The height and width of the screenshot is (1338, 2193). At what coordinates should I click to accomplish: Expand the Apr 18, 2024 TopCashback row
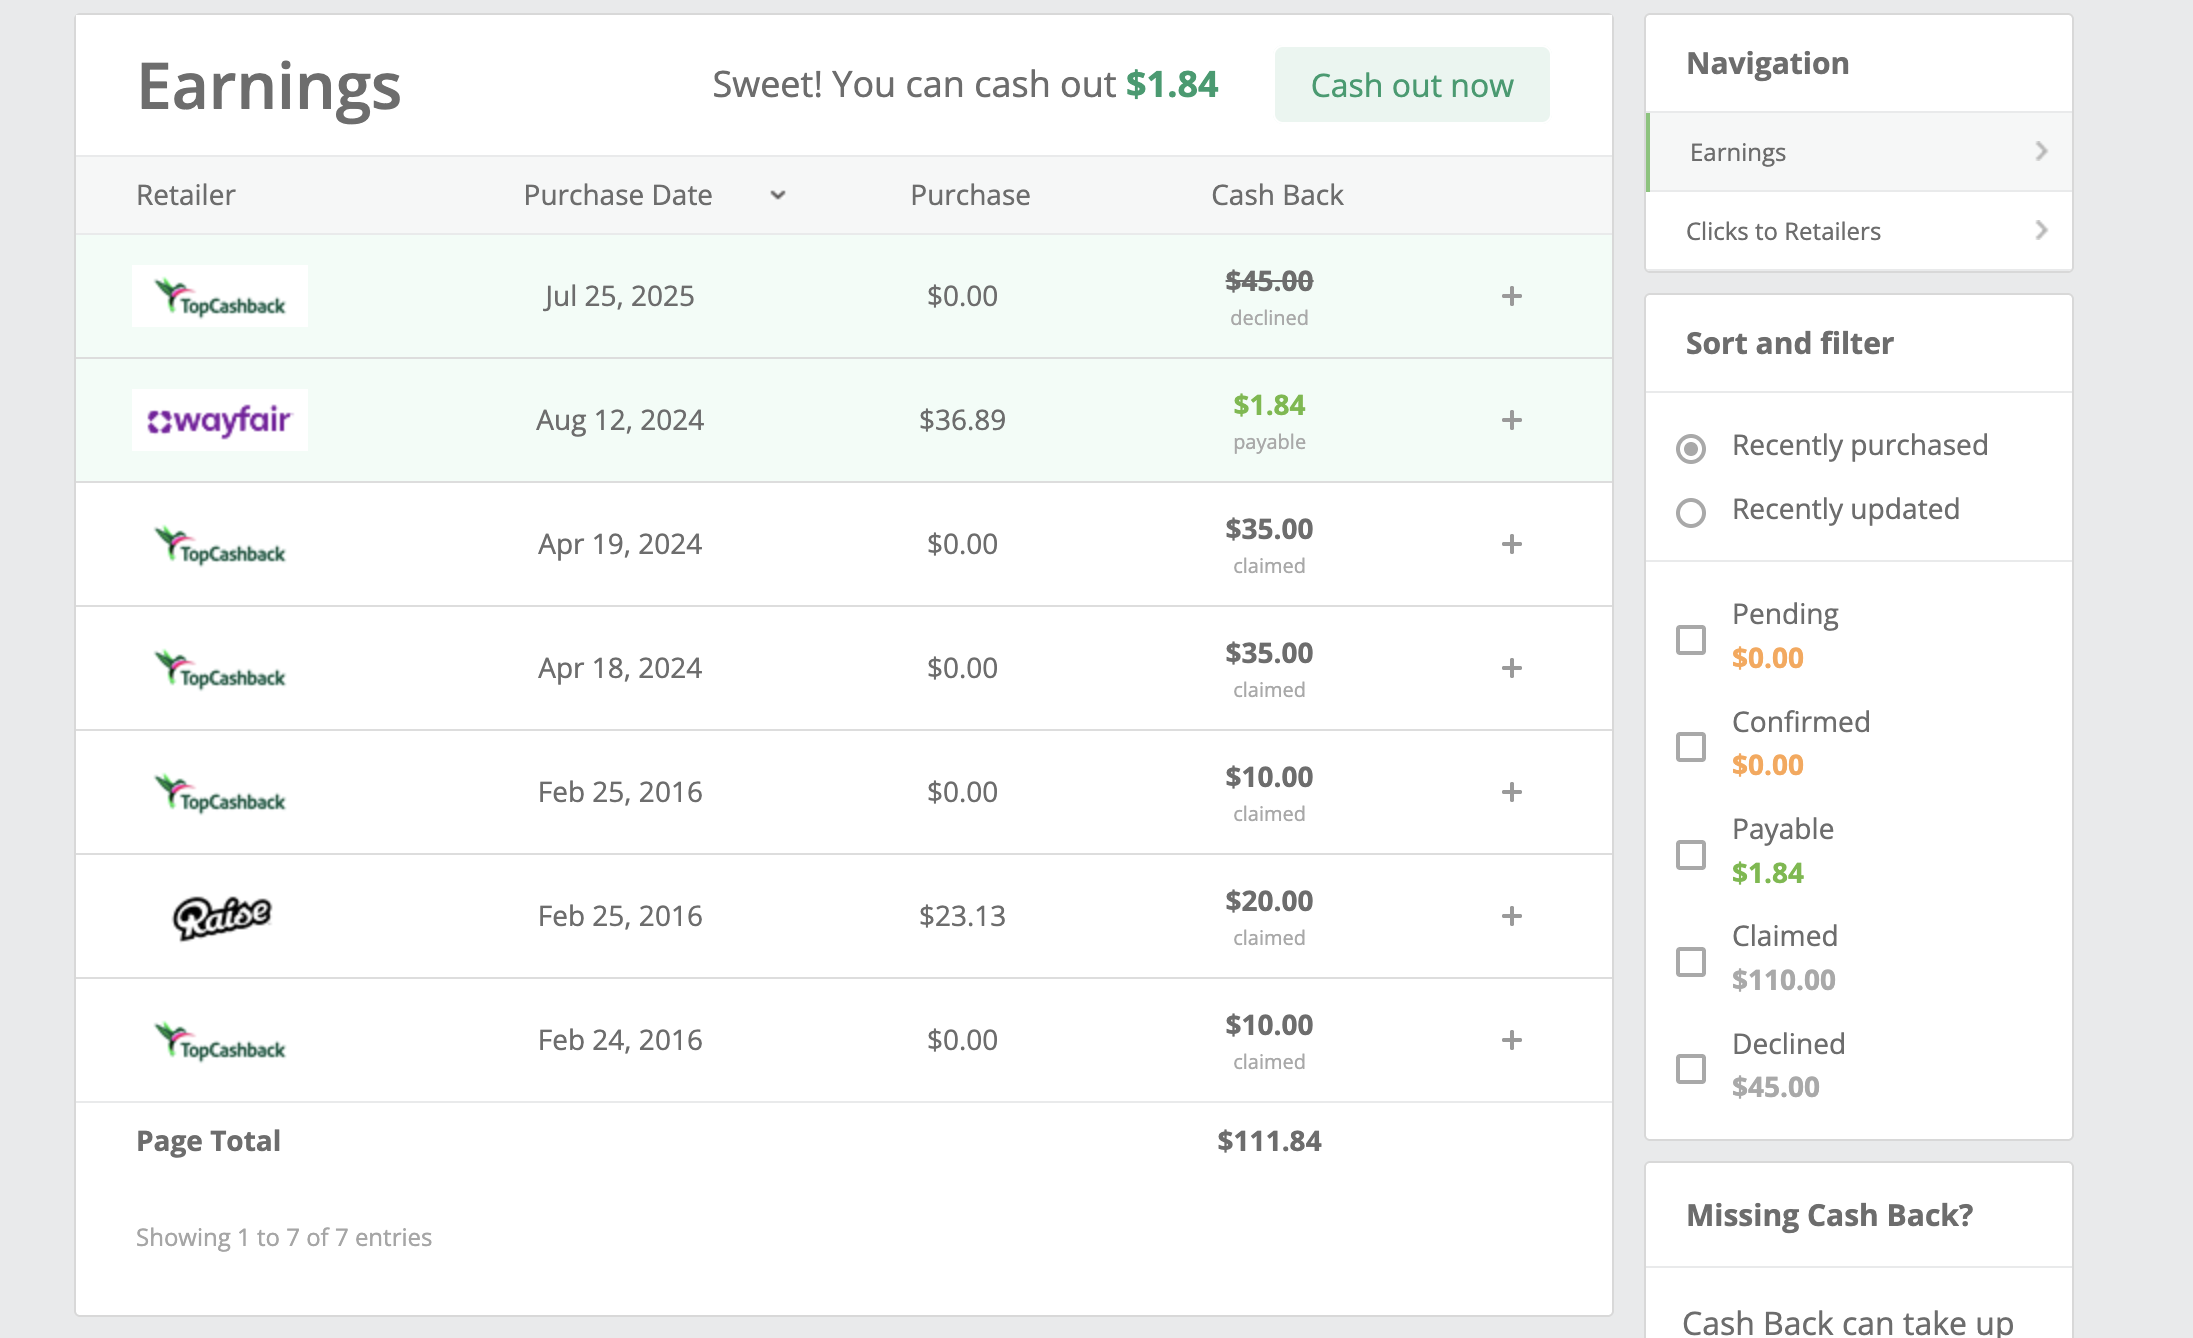pyautogui.click(x=1511, y=668)
